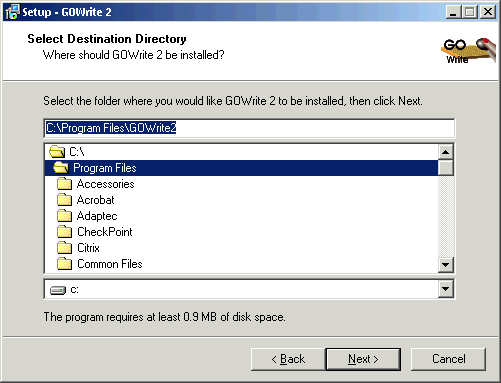The image size is (501, 383).
Task: Continue installation with Next button
Action: 363,359
